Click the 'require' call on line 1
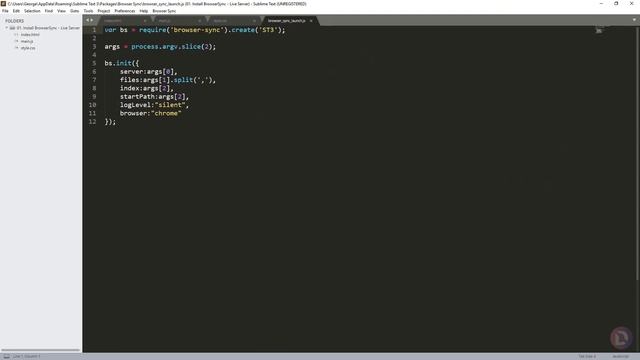The height and width of the screenshot is (360, 640). pyautogui.click(x=153, y=30)
